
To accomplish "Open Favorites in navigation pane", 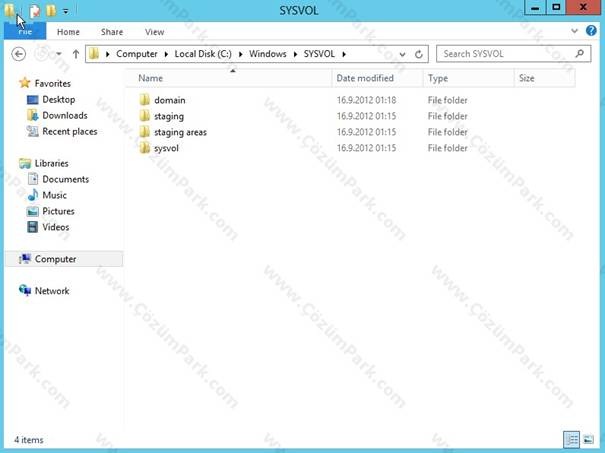I will [x=52, y=83].
